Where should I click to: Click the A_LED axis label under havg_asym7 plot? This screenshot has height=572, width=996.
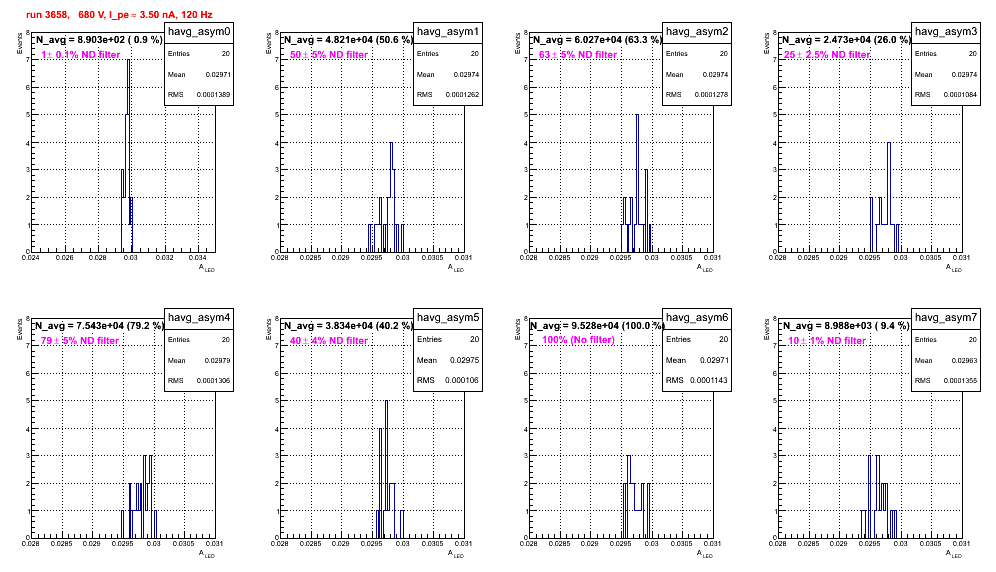954,554
